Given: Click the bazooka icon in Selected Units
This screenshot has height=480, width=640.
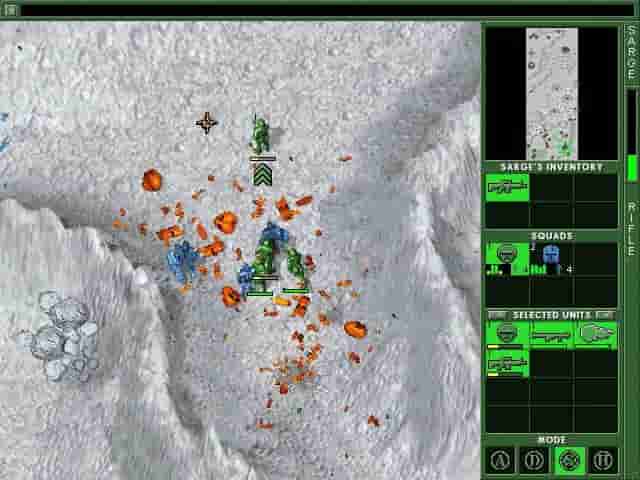Looking at the screenshot, I should pos(551,335).
